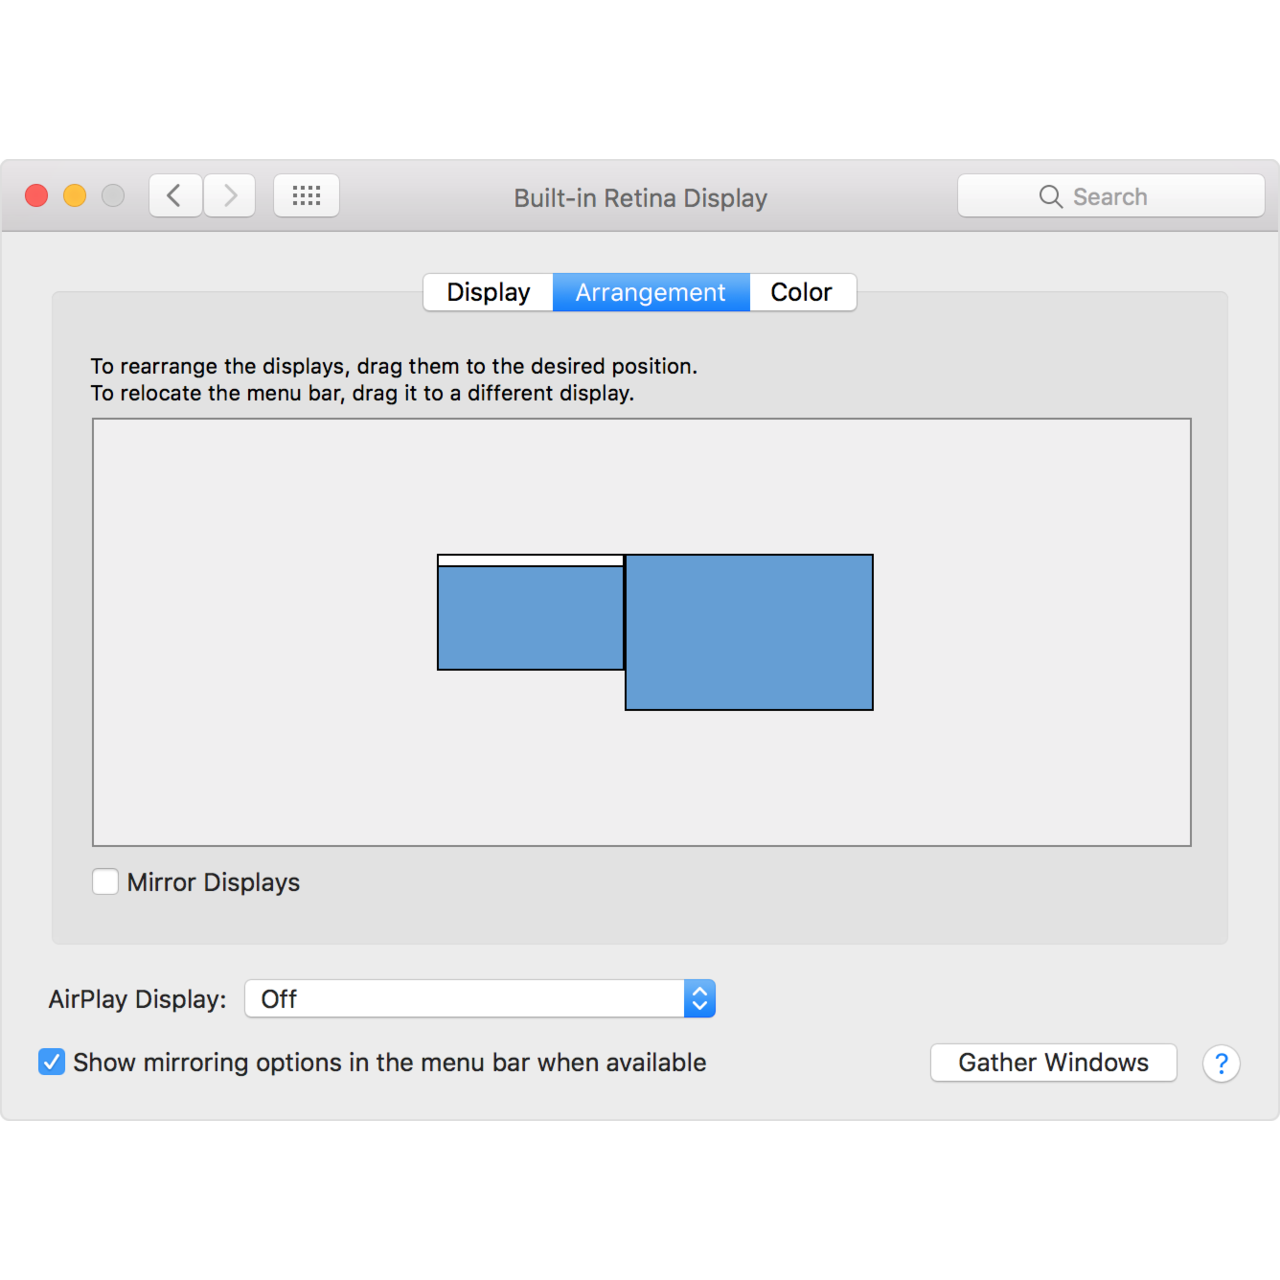Show all preferences via grid icon

(x=306, y=196)
